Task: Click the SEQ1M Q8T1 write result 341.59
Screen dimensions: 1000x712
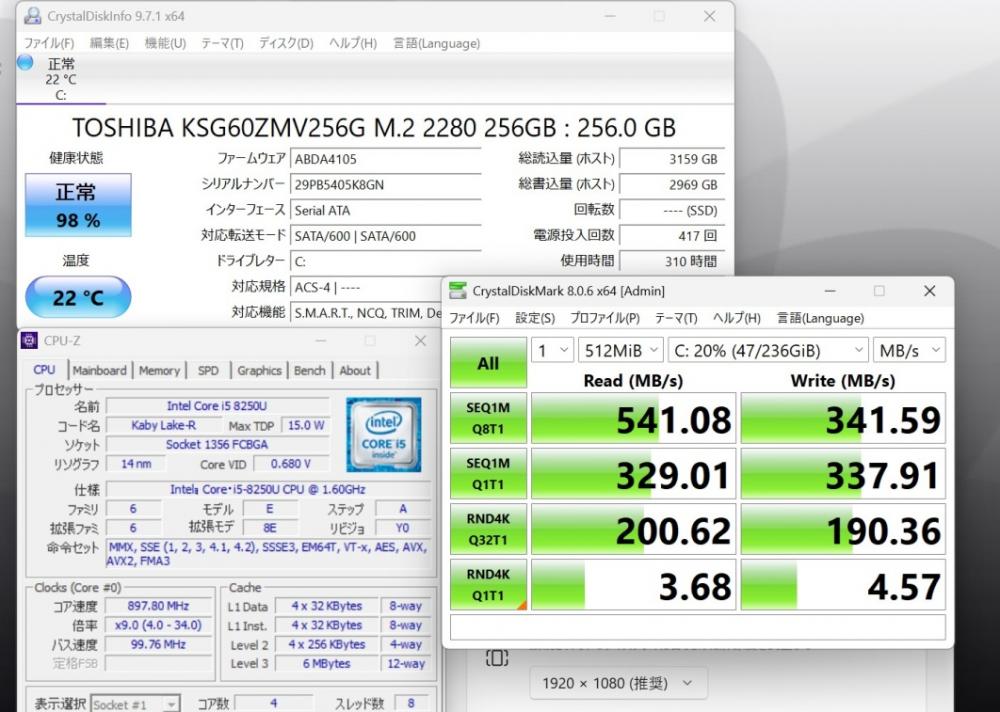Action: click(843, 419)
